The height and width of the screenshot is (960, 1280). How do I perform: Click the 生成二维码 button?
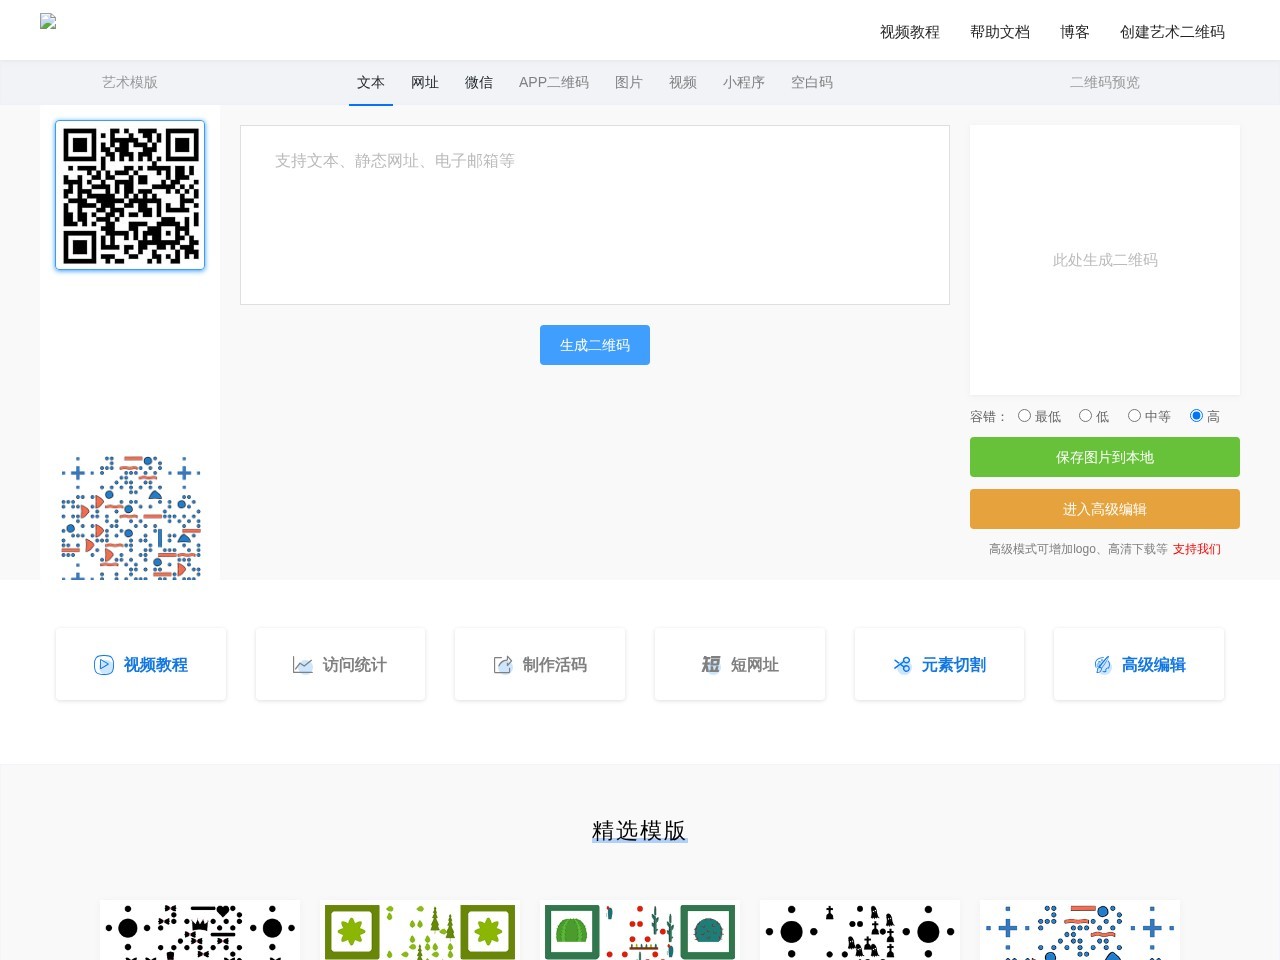pos(594,344)
